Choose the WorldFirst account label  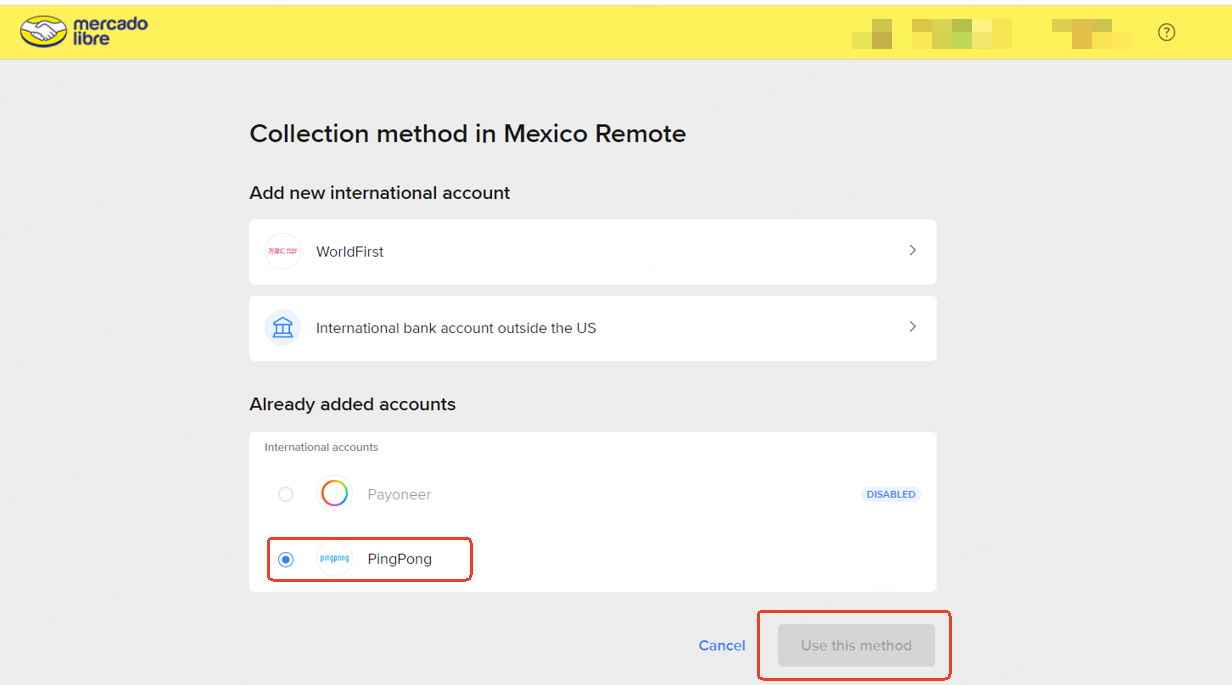(350, 252)
